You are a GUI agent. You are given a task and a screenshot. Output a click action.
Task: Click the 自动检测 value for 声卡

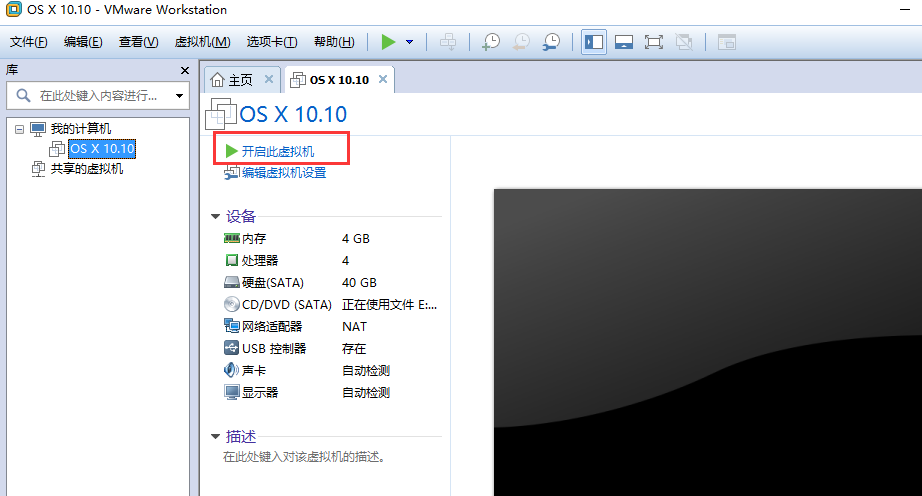[x=366, y=371]
